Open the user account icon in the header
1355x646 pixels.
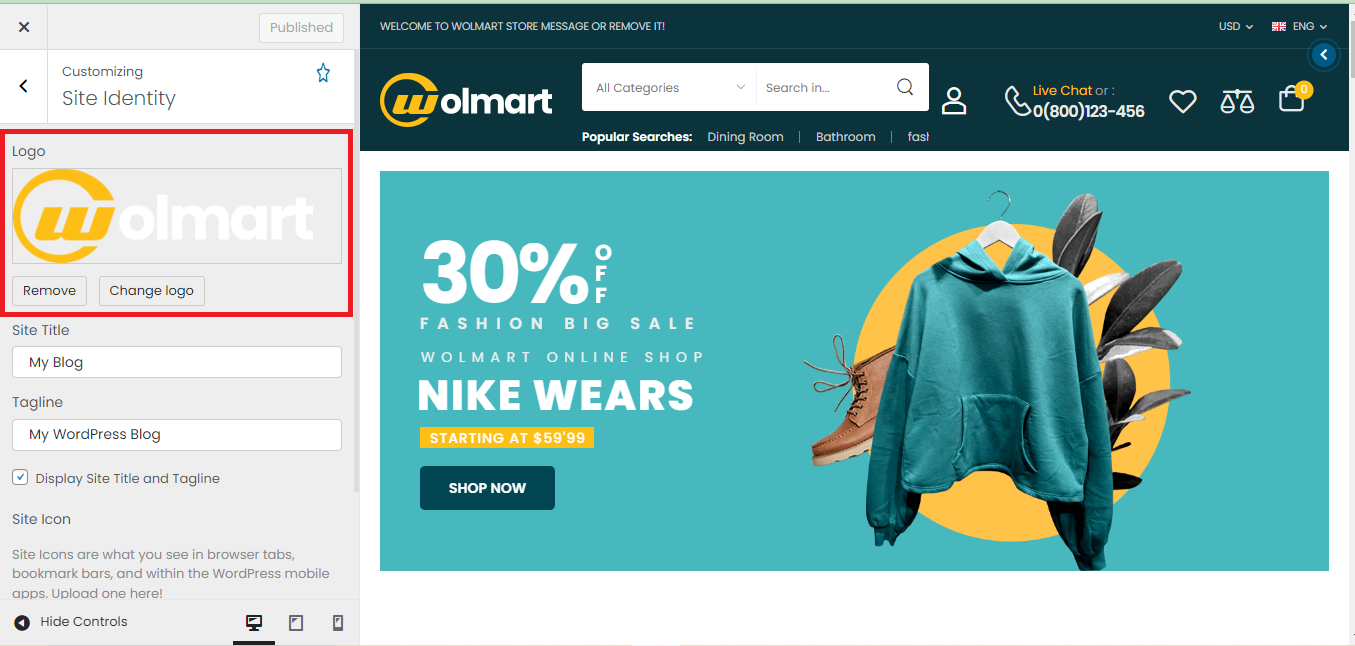click(x=954, y=100)
